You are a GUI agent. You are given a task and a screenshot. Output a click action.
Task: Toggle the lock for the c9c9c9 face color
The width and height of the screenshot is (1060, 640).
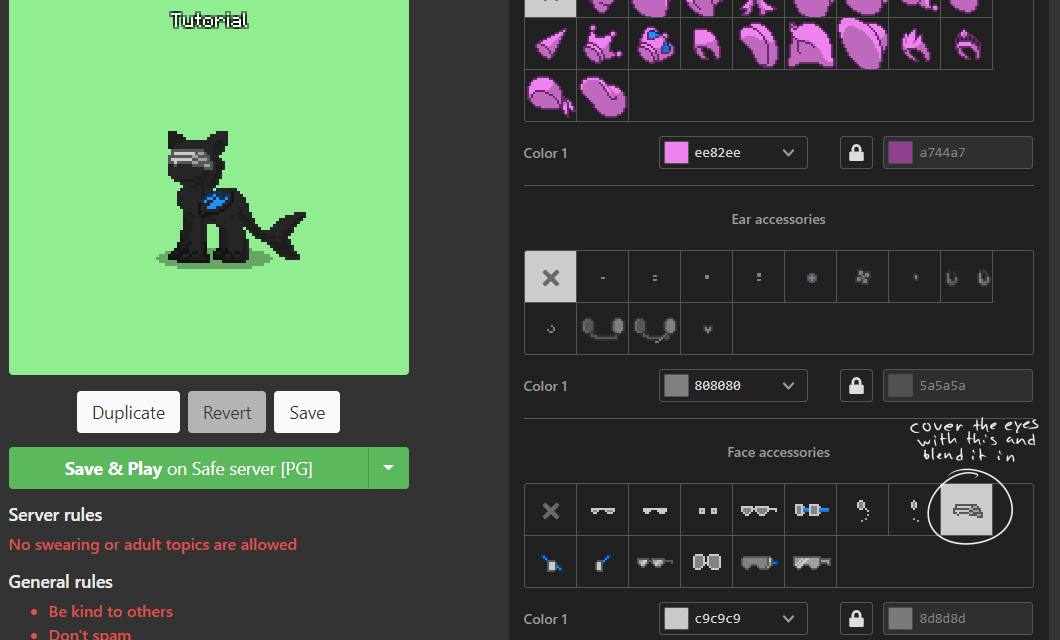[x=856, y=619]
